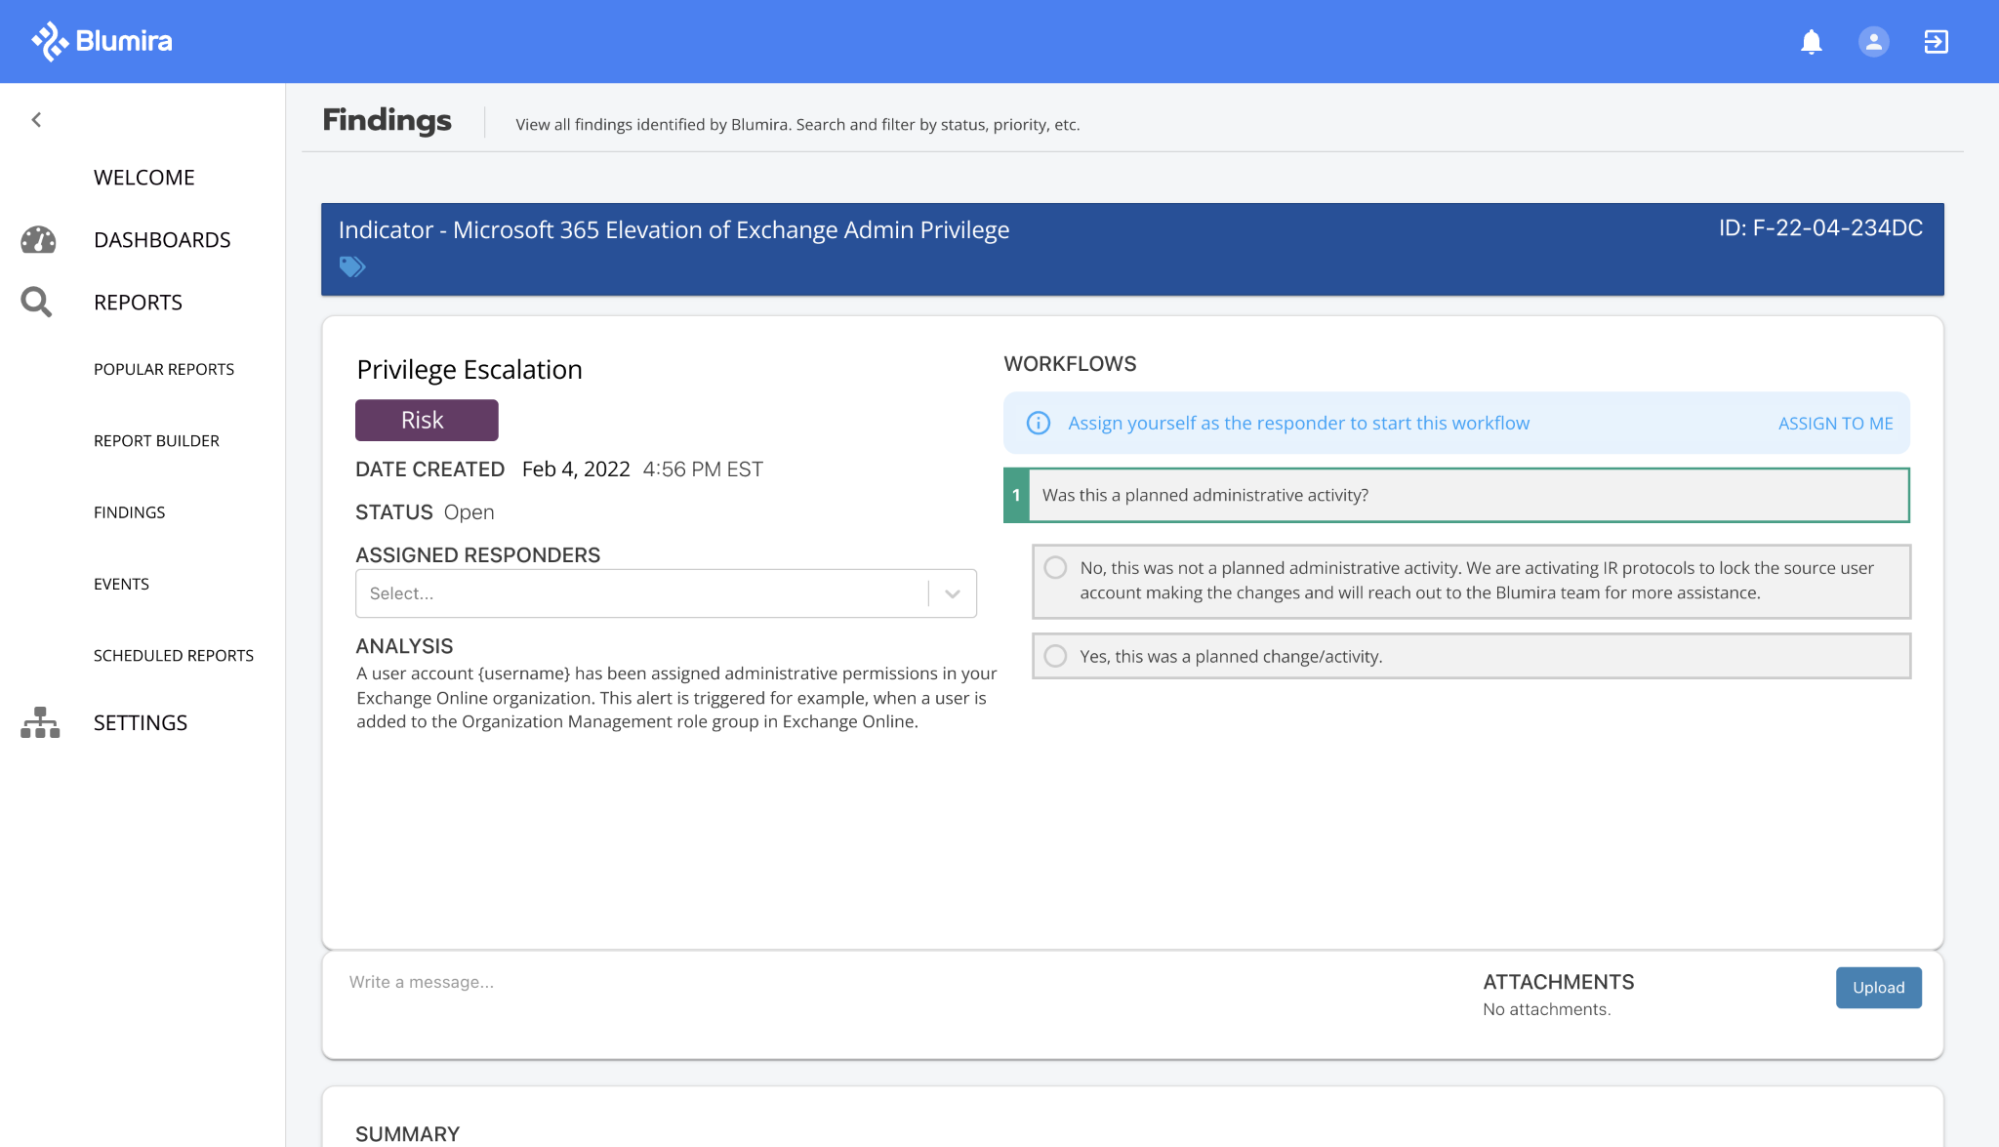The width and height of the screenshot is (1999, 1147).
Task: Click the Upload button
Action: [1878, 988]
